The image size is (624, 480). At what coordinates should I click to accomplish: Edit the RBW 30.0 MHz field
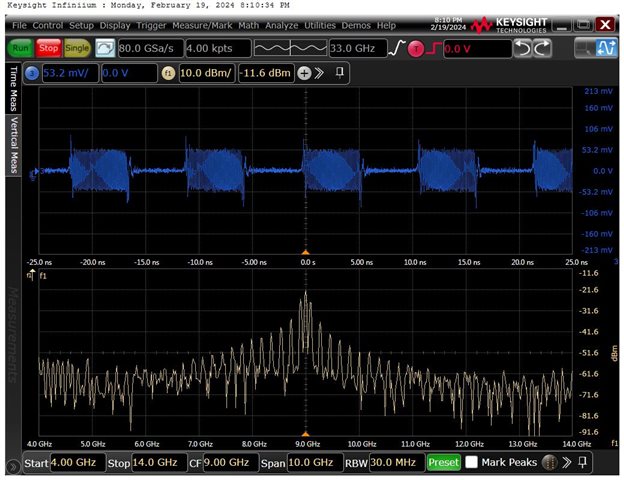pos(396,462)
